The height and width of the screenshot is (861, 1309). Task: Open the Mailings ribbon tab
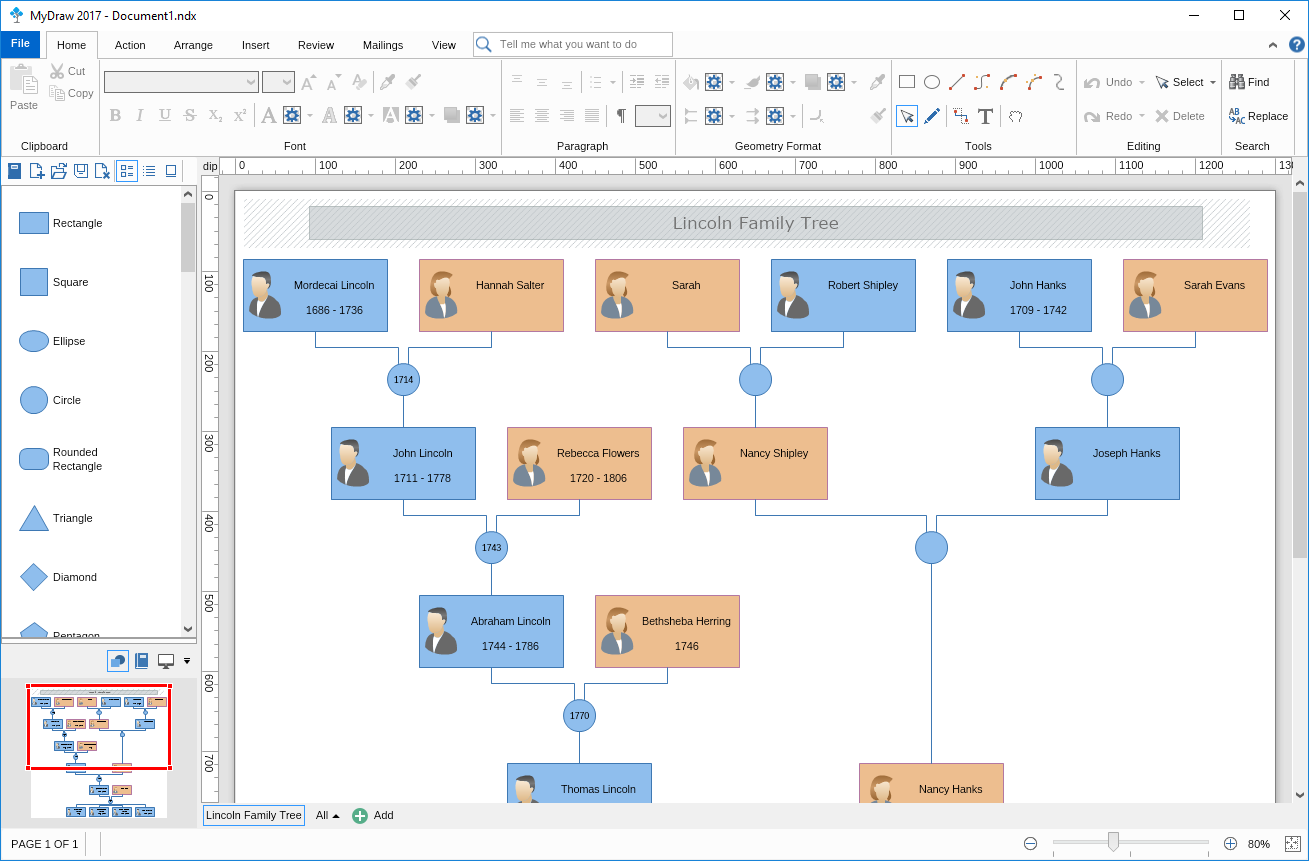point(383,45)
